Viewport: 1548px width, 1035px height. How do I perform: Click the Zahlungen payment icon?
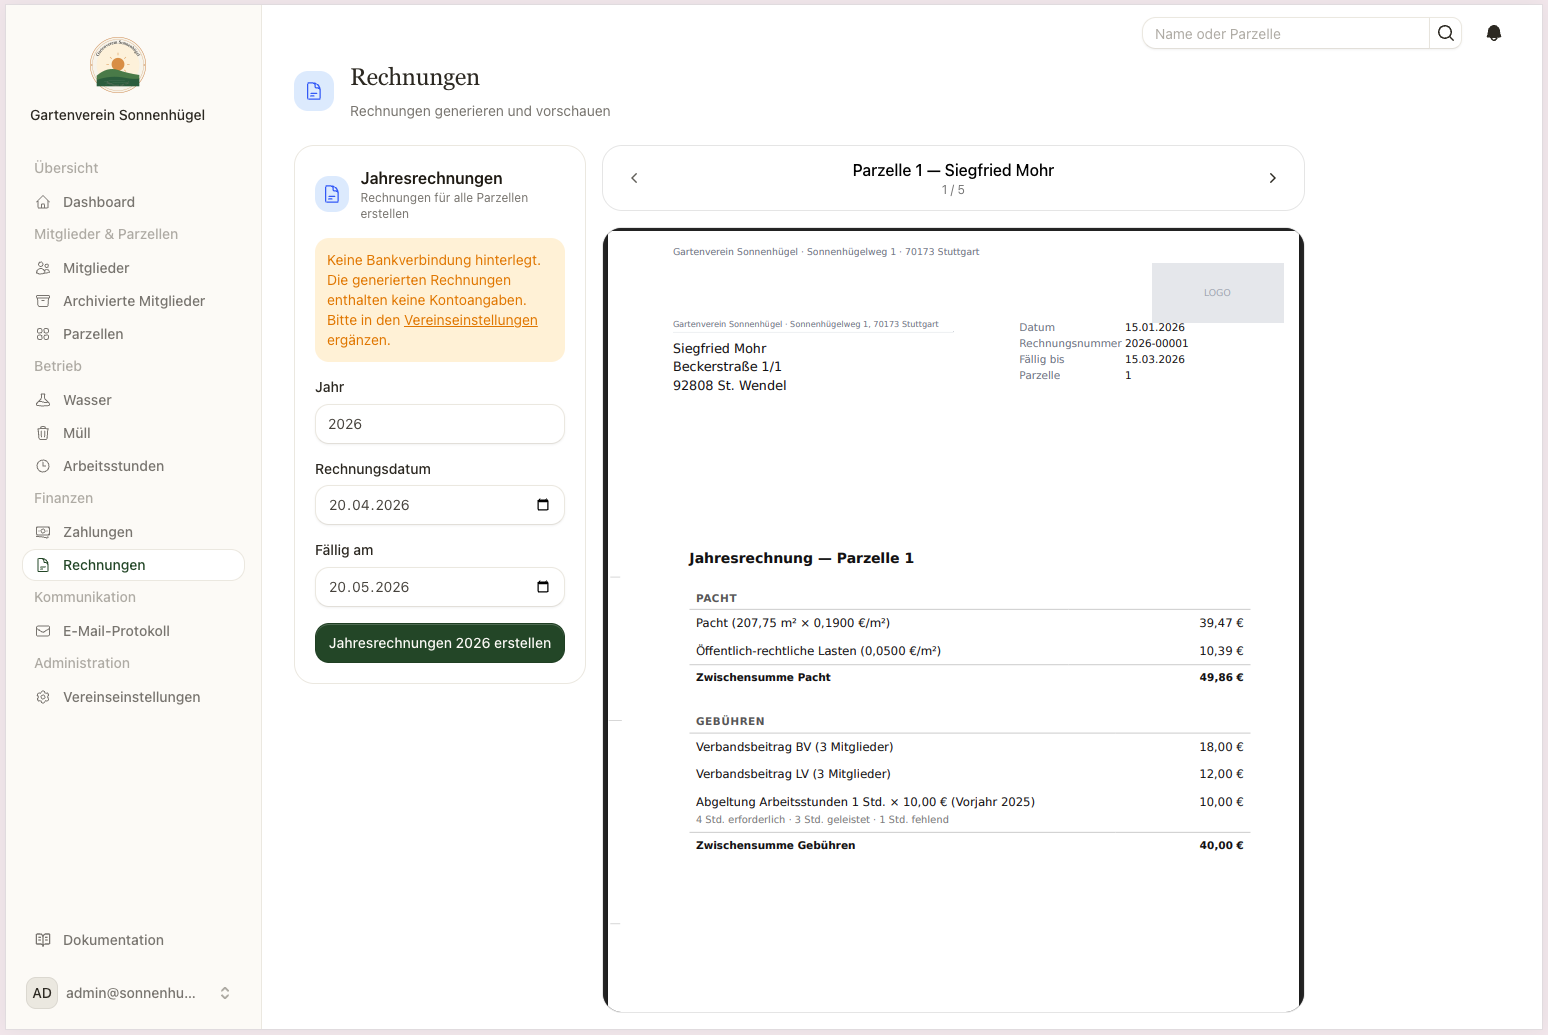[x=43, y=532]
